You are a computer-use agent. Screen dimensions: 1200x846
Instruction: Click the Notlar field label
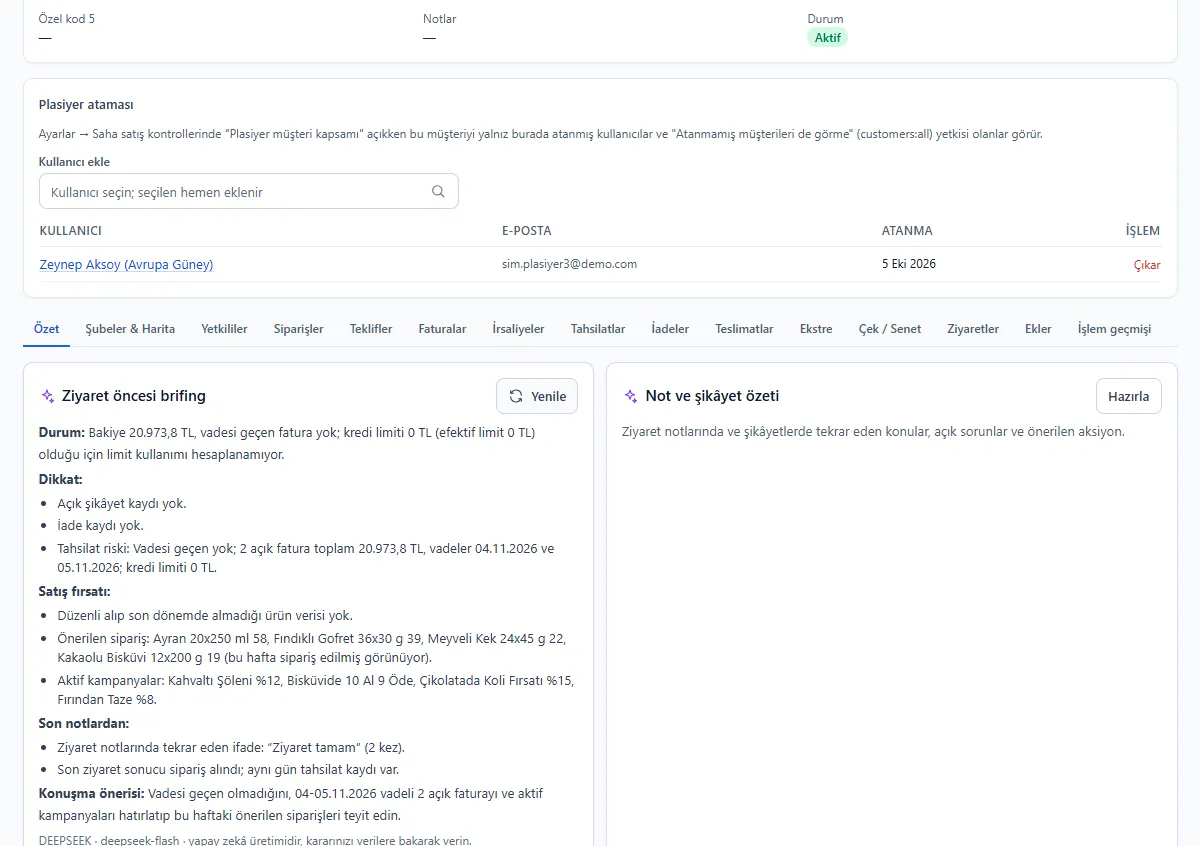(x=440, y=19)
